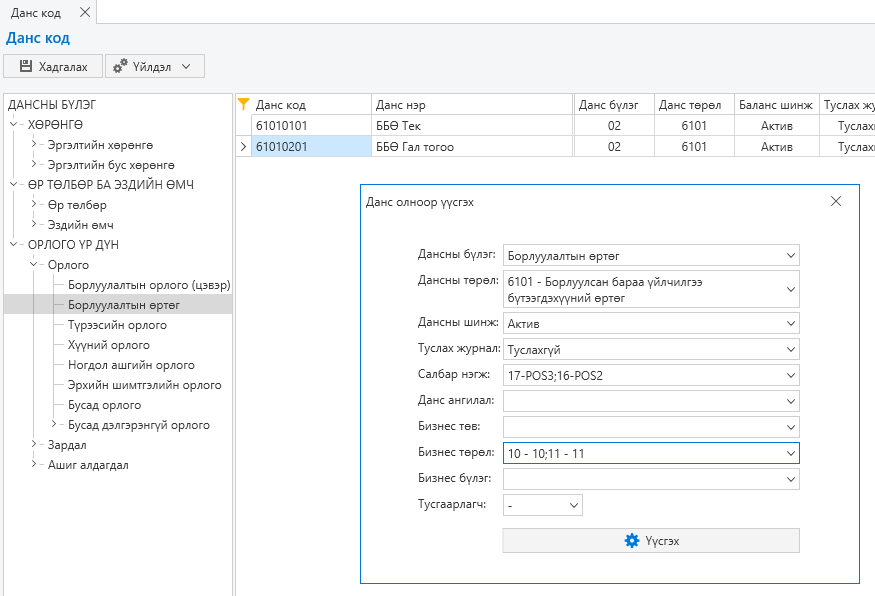The height and width of the screenshot is (596, 875).
Task: Expand the Эргэлтийн хөрөнгө node
Action: click(33, 144)
